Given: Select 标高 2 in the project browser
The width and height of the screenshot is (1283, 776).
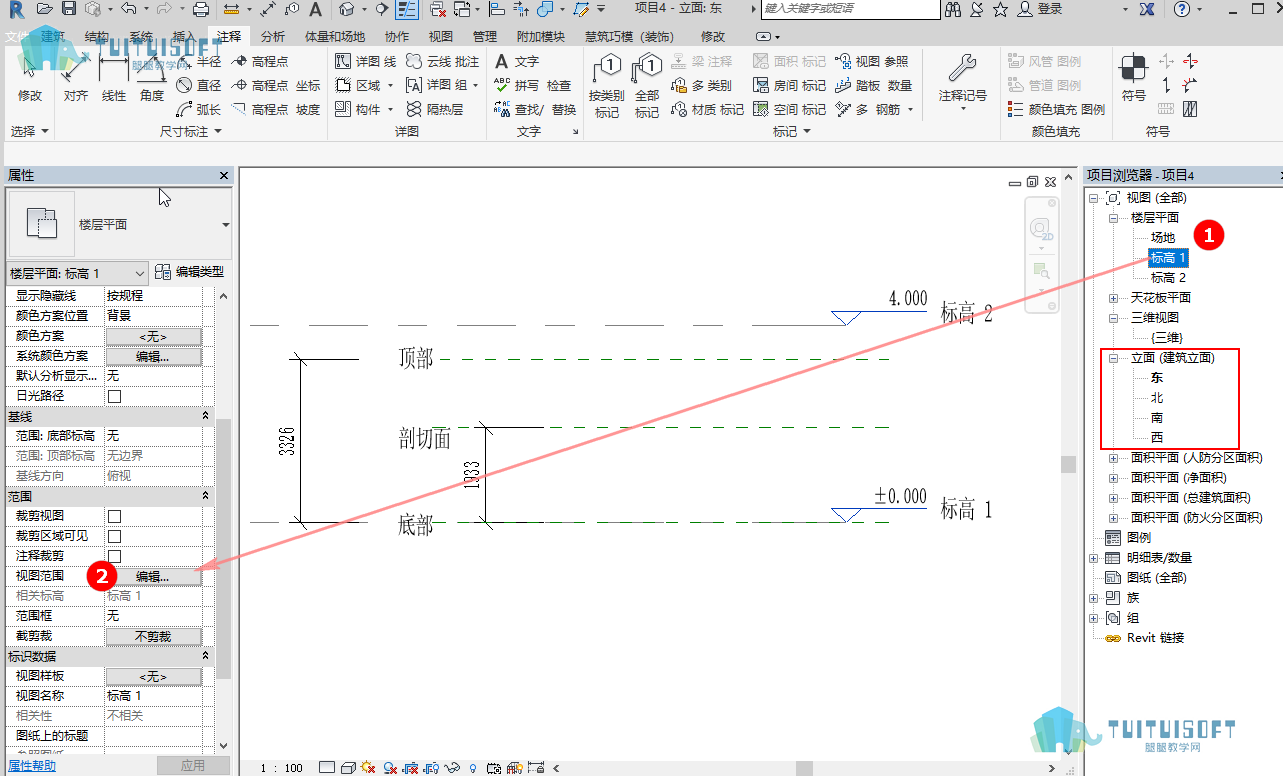Looking at the screenshot, I should 1168,278.
